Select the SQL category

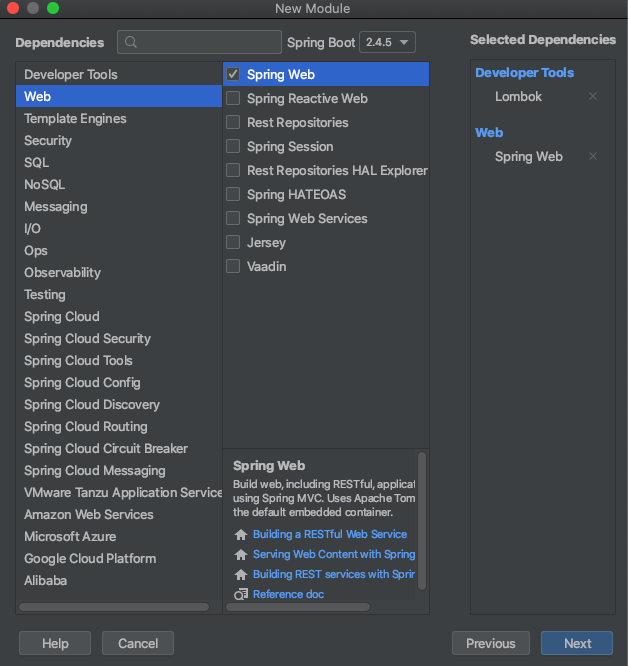point(119,162)
